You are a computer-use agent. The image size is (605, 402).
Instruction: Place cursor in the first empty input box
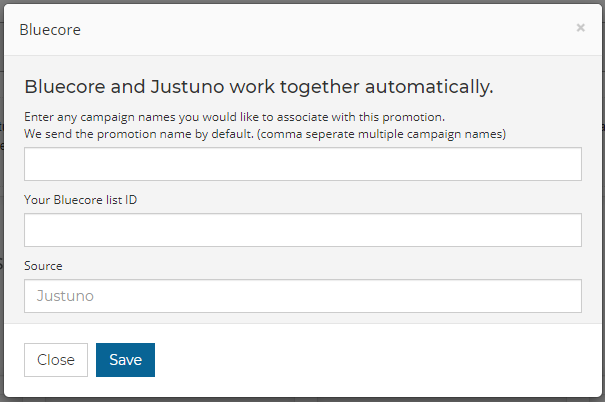[302, 165]
